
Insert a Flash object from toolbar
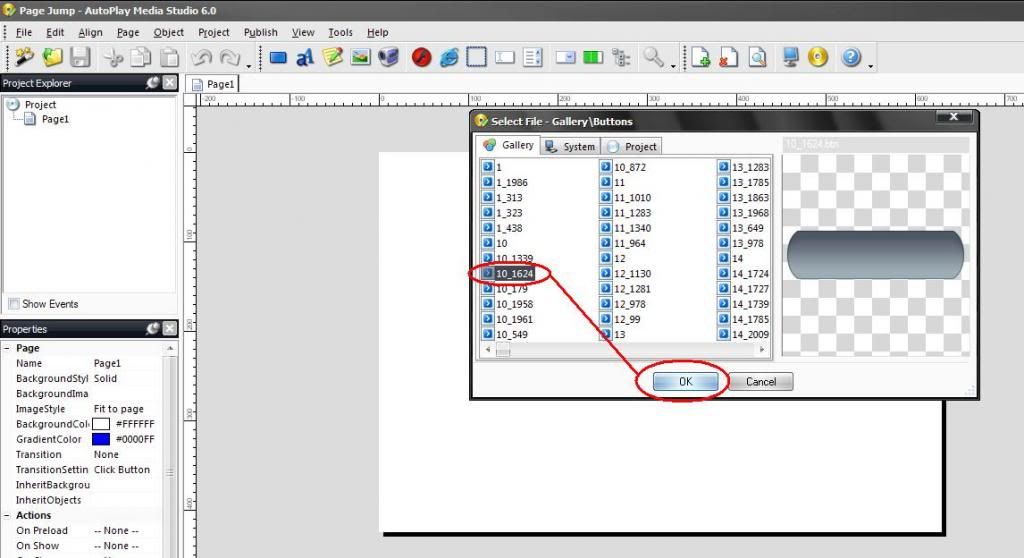421,58
